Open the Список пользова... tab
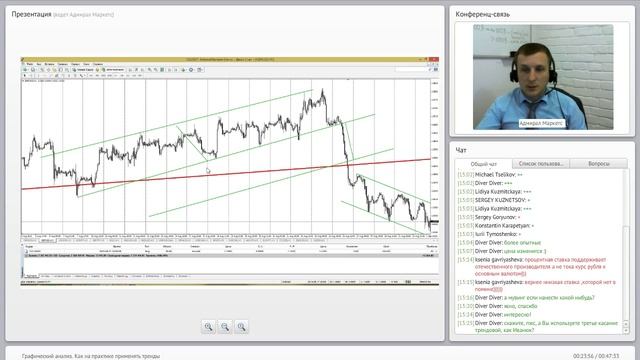The width and height of the screenshot is (640, 360). (541, 164)
